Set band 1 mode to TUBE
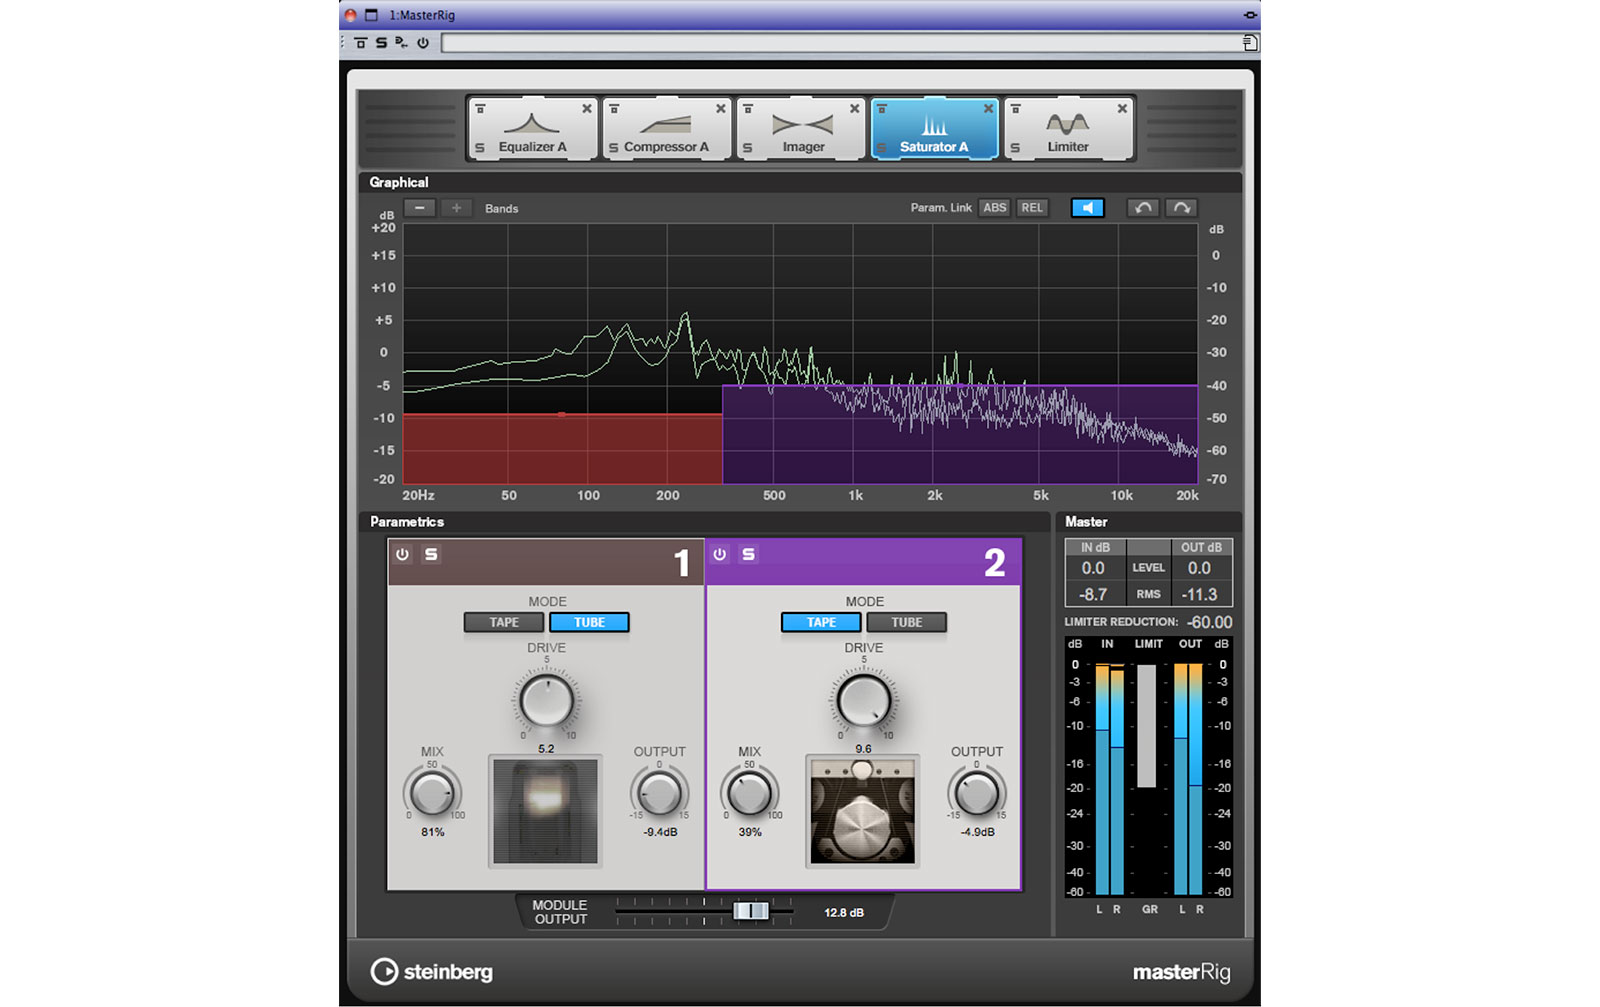Image resolution: width=1600 pixels, height=1007 pixels. [589, 622]
